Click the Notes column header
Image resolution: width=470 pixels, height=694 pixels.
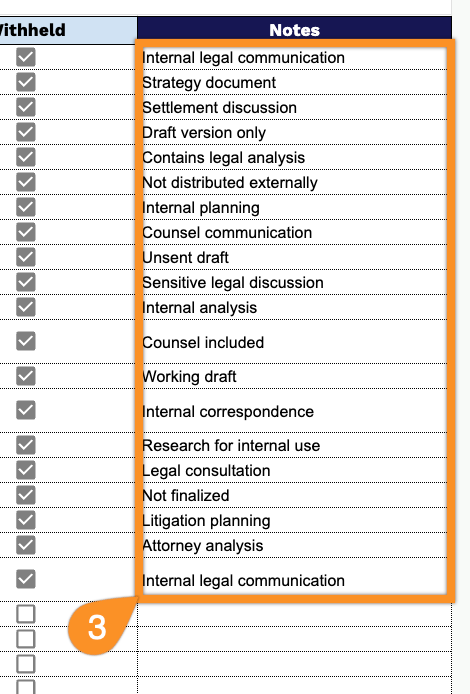[294, 30]
